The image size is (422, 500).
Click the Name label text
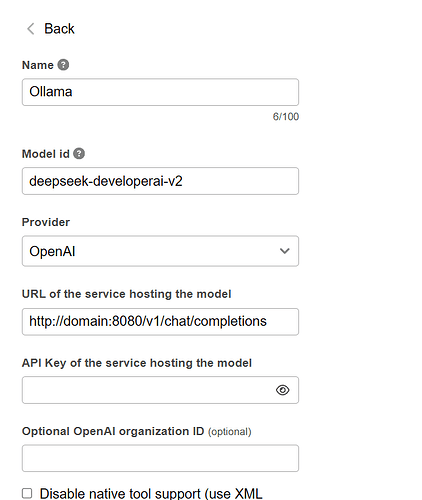pyautogui.click(x=38, y=65)
